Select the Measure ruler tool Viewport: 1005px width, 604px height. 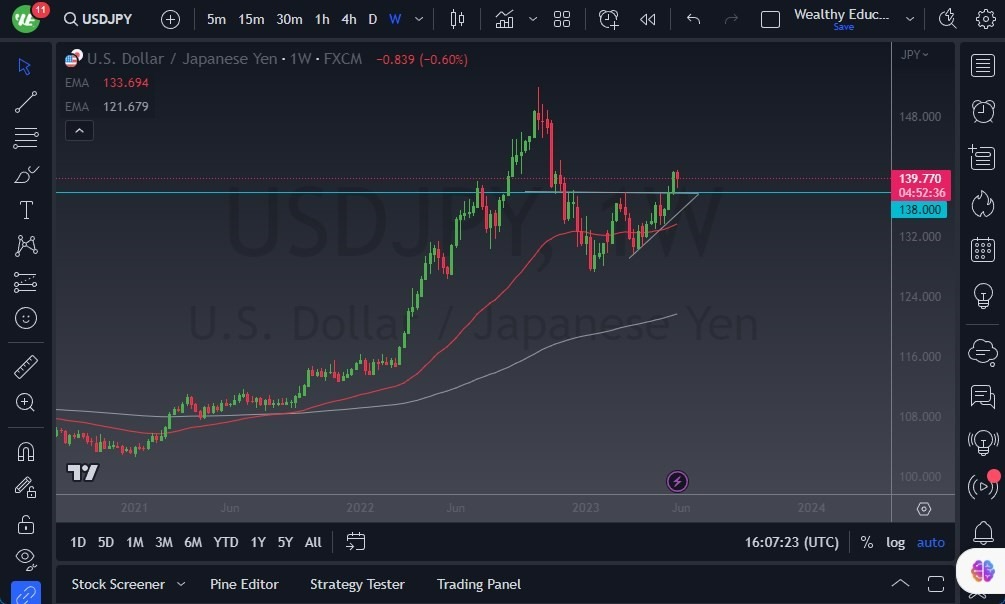[x=26, y=367]
